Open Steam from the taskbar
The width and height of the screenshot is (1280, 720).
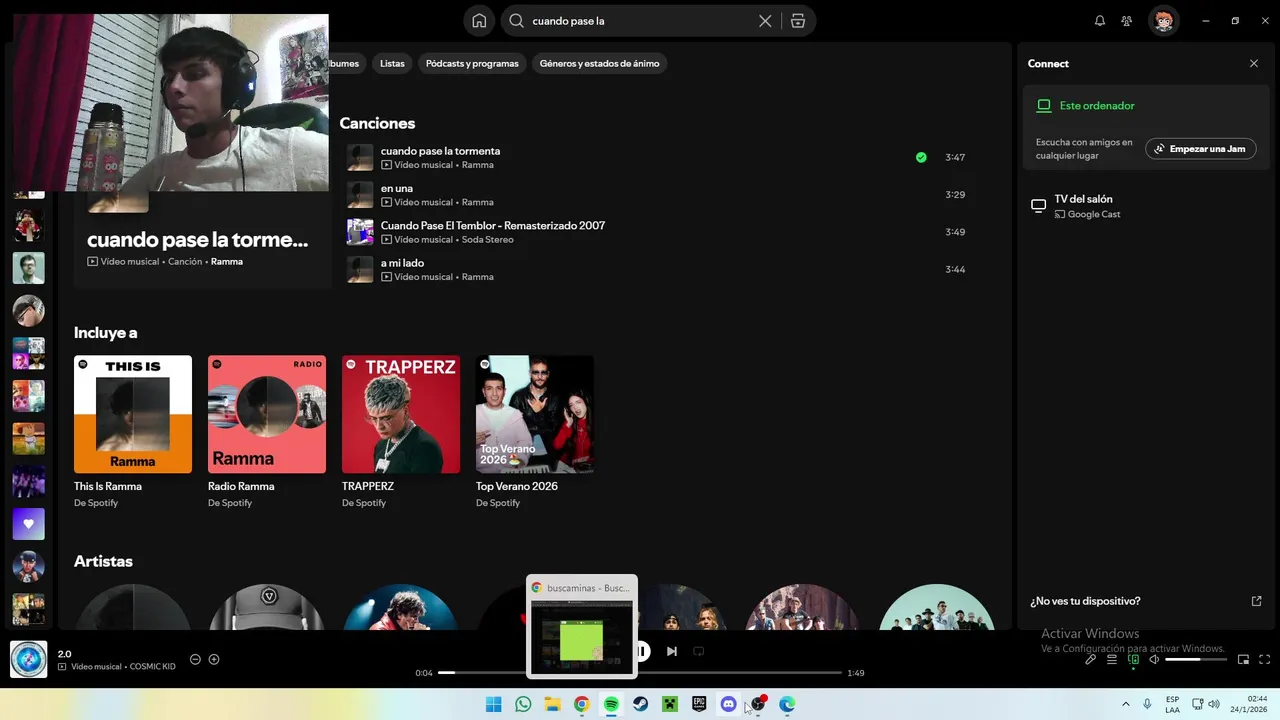pos(640,704)
